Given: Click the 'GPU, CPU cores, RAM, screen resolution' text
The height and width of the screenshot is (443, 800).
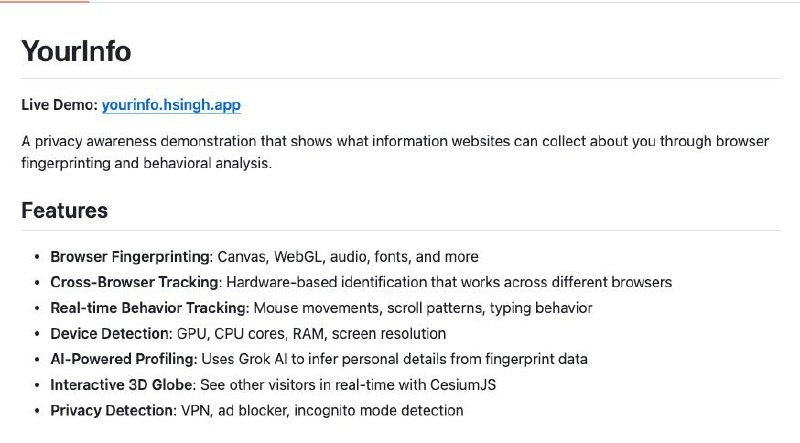Looking at the screenshot, I should coord(311,333).
